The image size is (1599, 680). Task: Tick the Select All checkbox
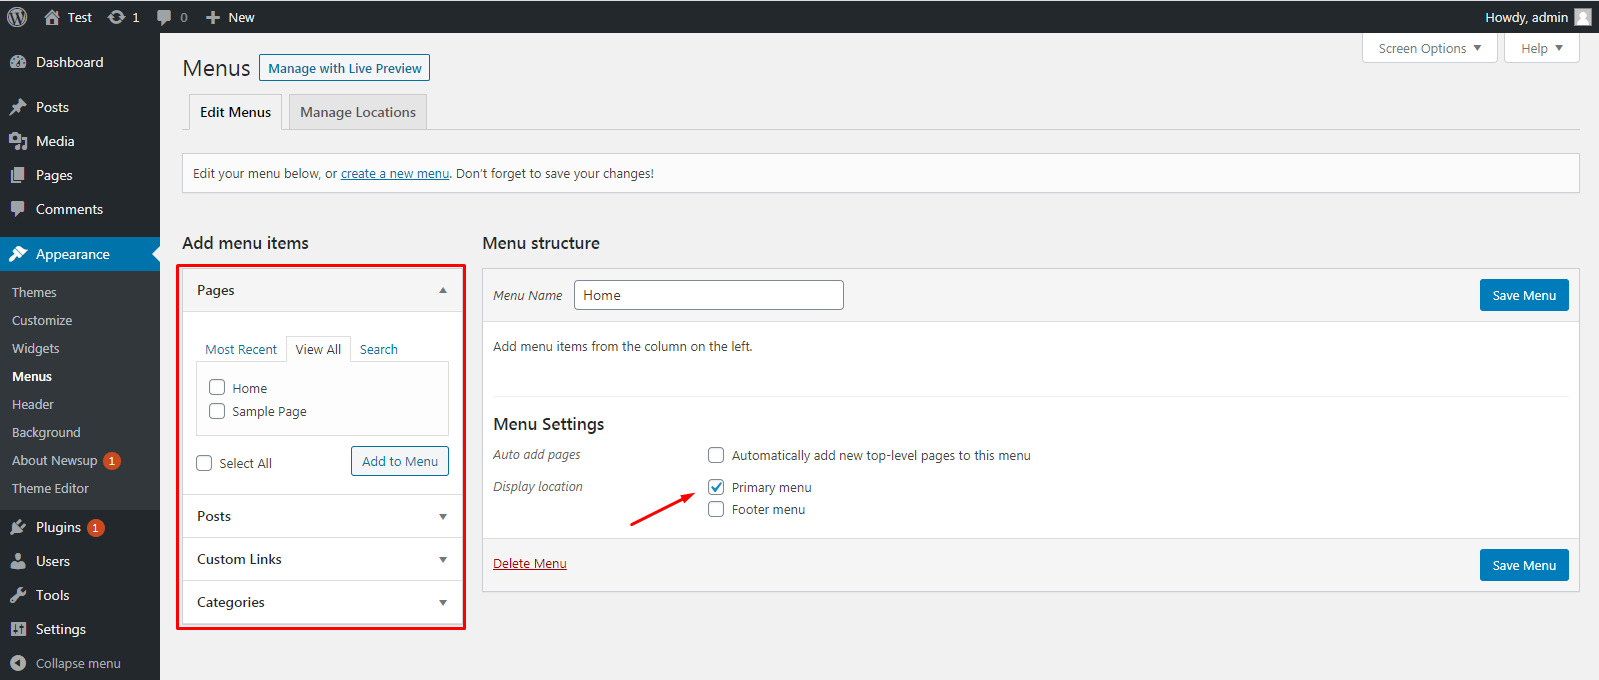(x=204, y=463)
